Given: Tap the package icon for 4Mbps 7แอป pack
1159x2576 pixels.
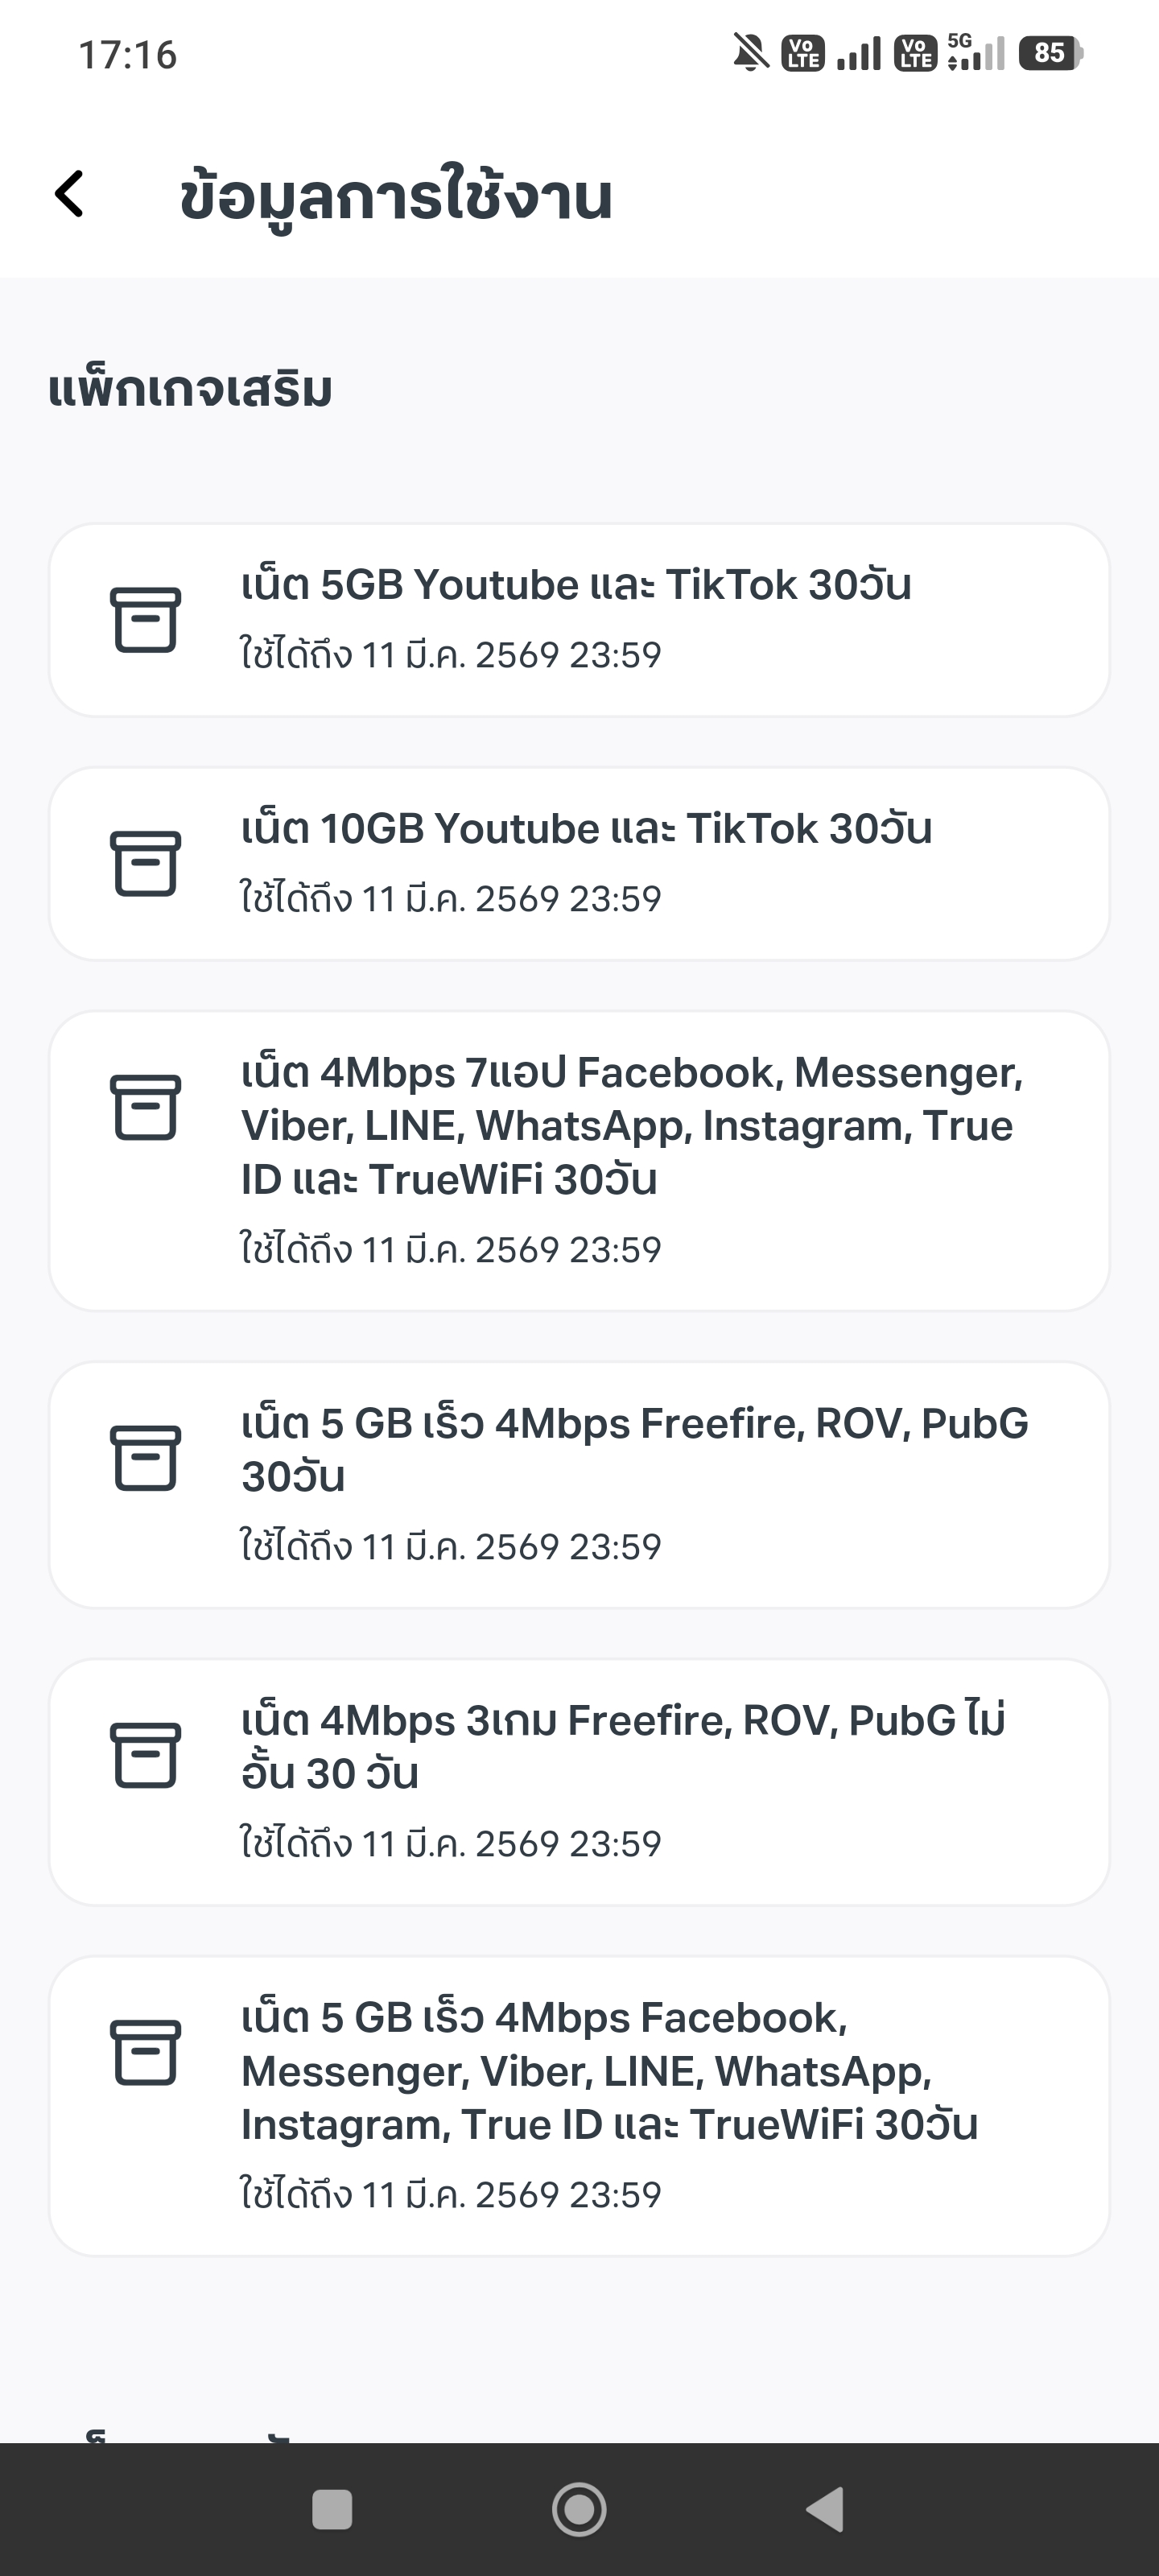Looking at the screenshot, I should click(x=145, y=1108).
